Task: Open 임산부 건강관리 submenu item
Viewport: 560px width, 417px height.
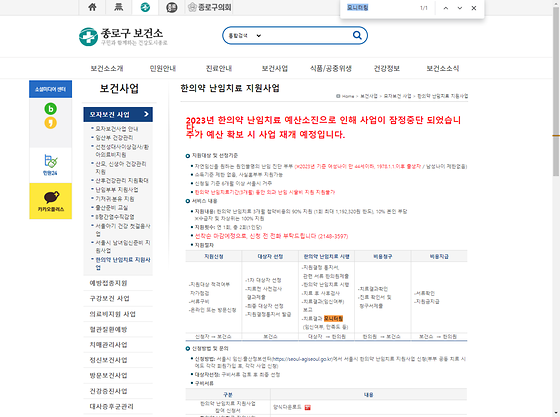Action: 114,137
